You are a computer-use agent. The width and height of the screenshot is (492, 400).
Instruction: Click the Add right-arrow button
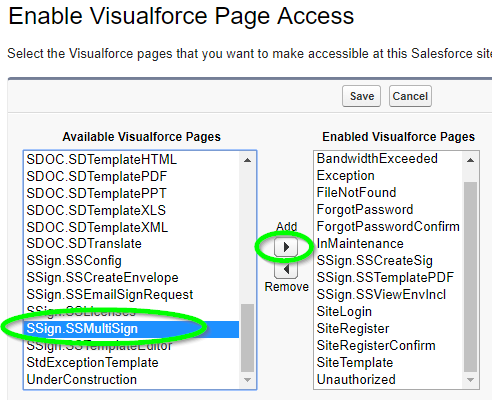[286, 247]
